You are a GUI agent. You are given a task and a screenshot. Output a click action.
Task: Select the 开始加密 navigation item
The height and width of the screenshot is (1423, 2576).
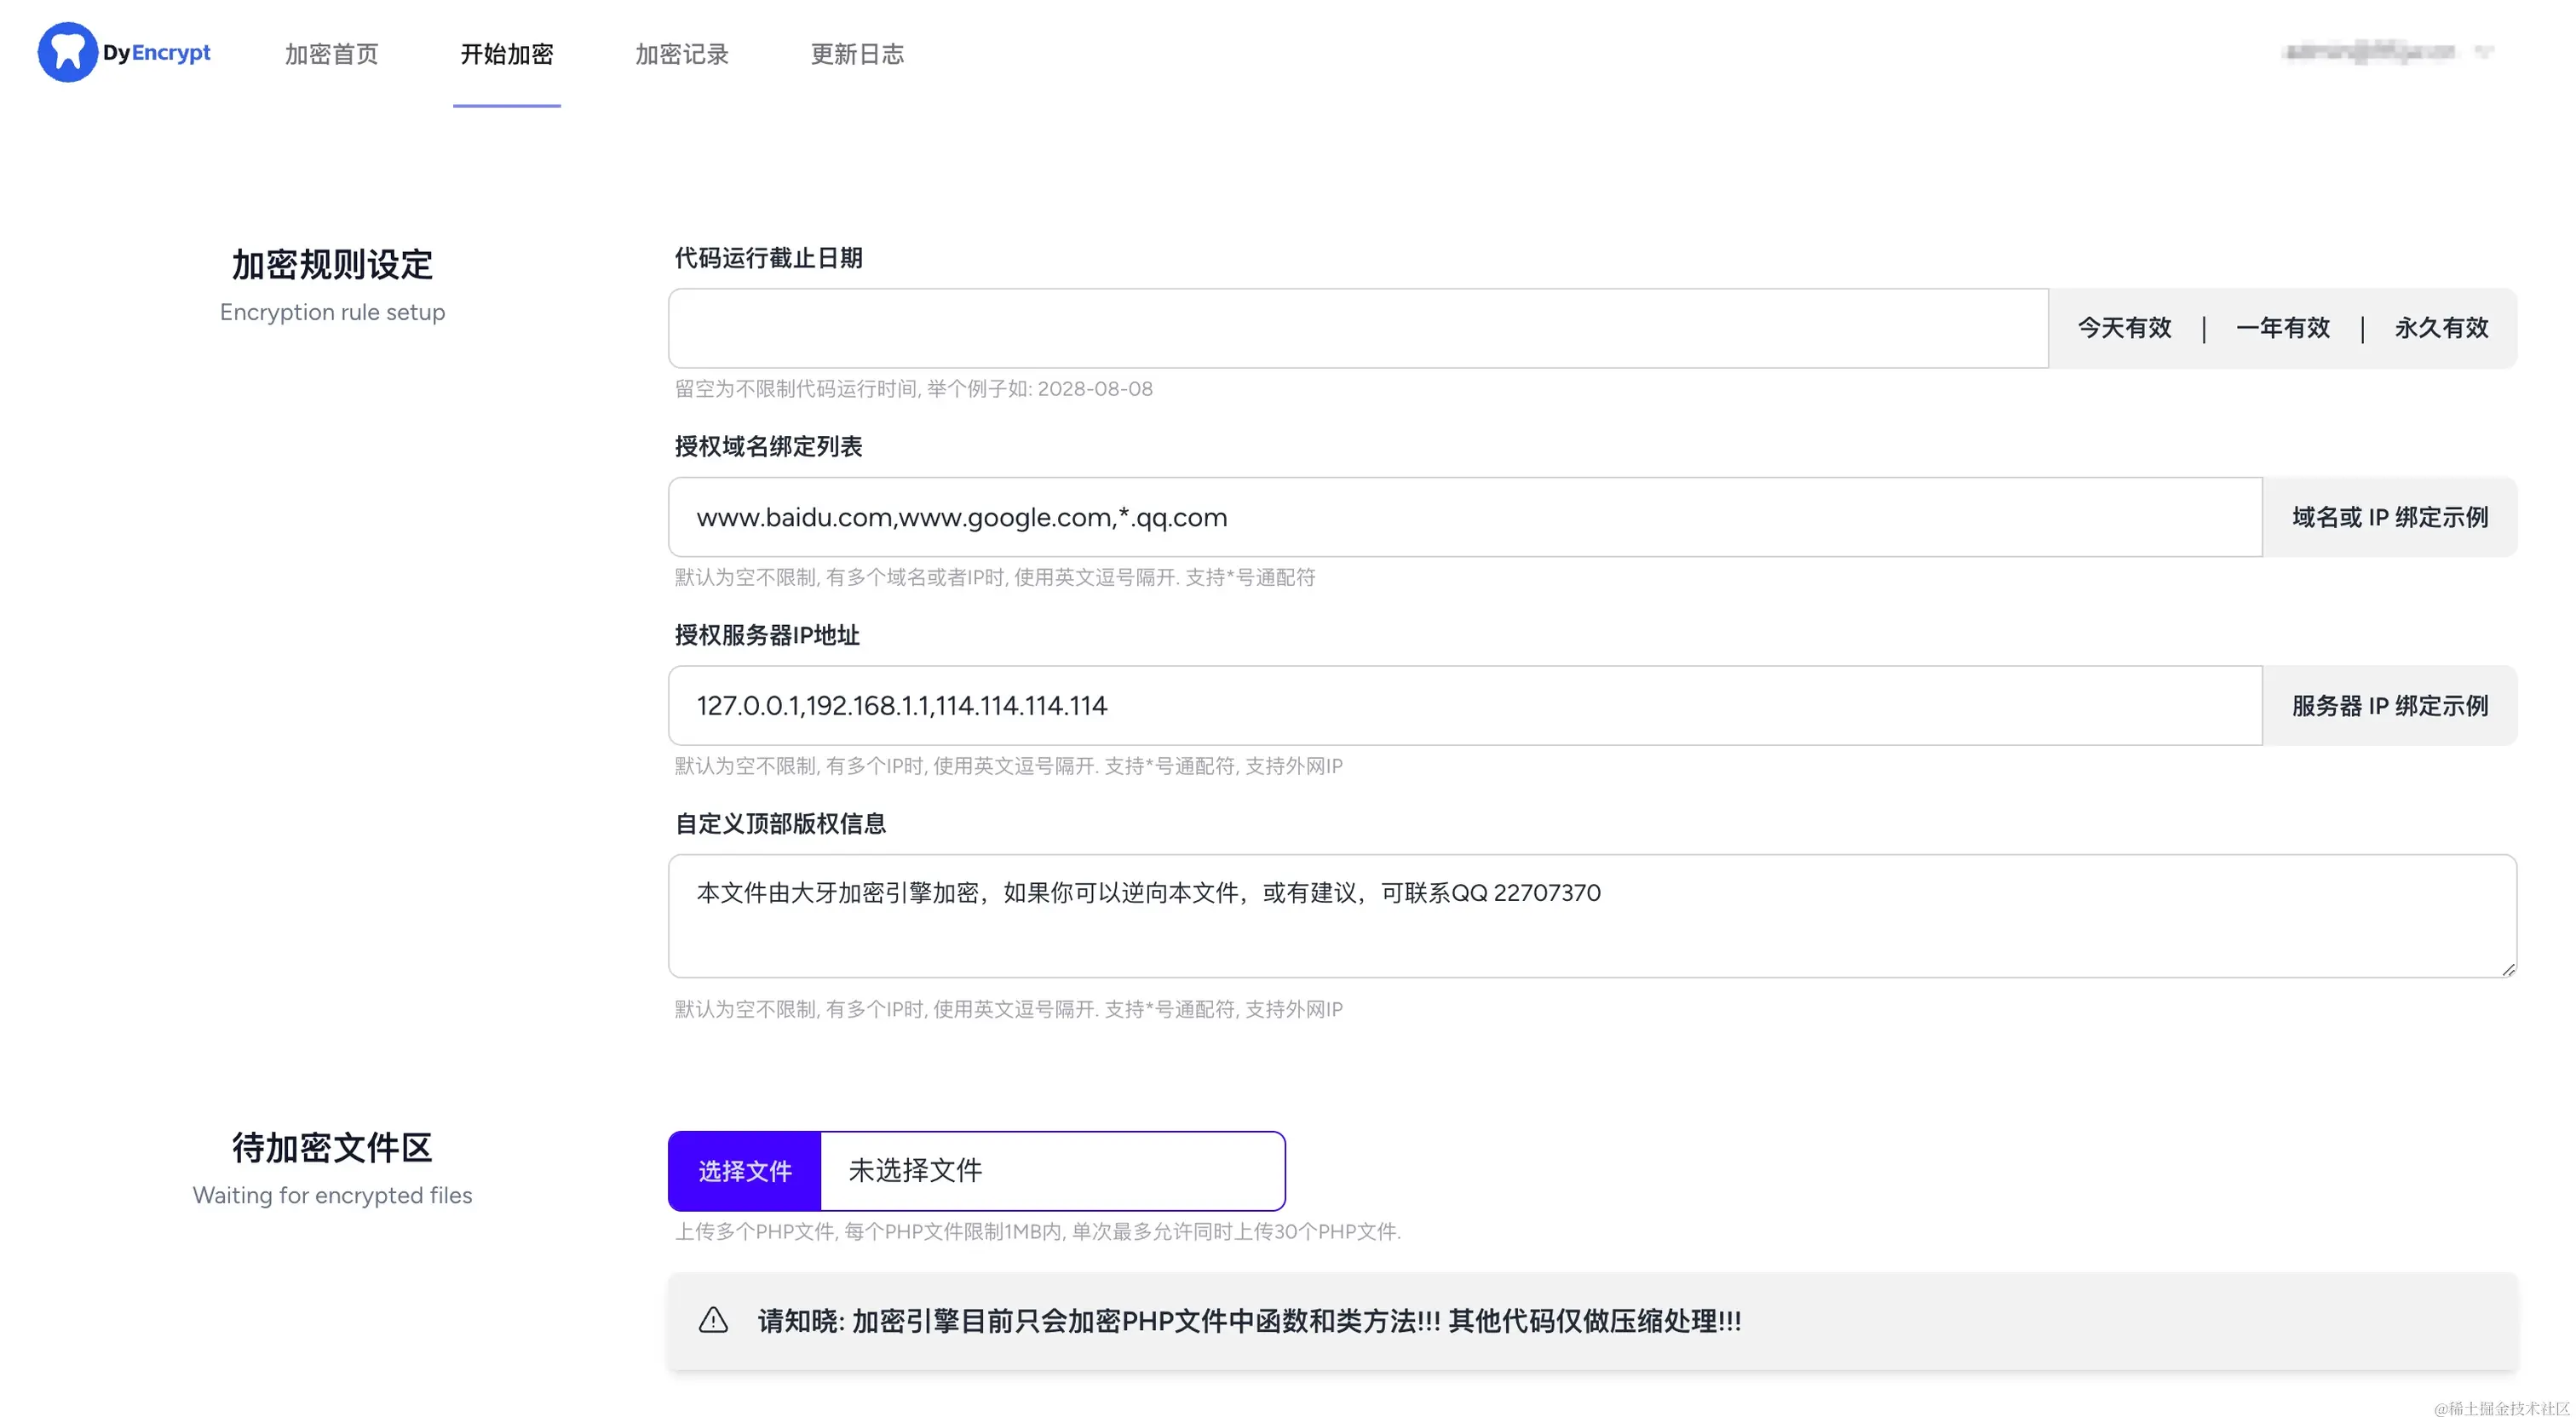pos(506,55)
